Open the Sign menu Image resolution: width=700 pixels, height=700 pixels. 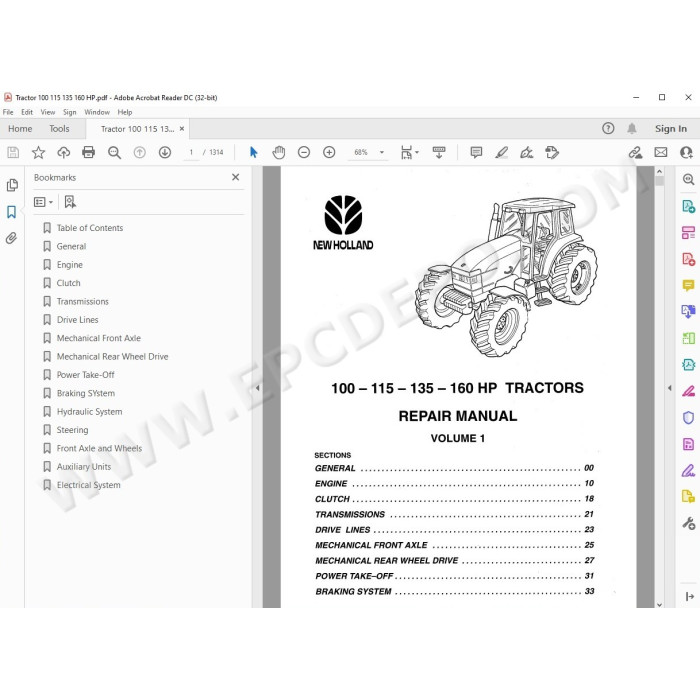coord(70,112)
